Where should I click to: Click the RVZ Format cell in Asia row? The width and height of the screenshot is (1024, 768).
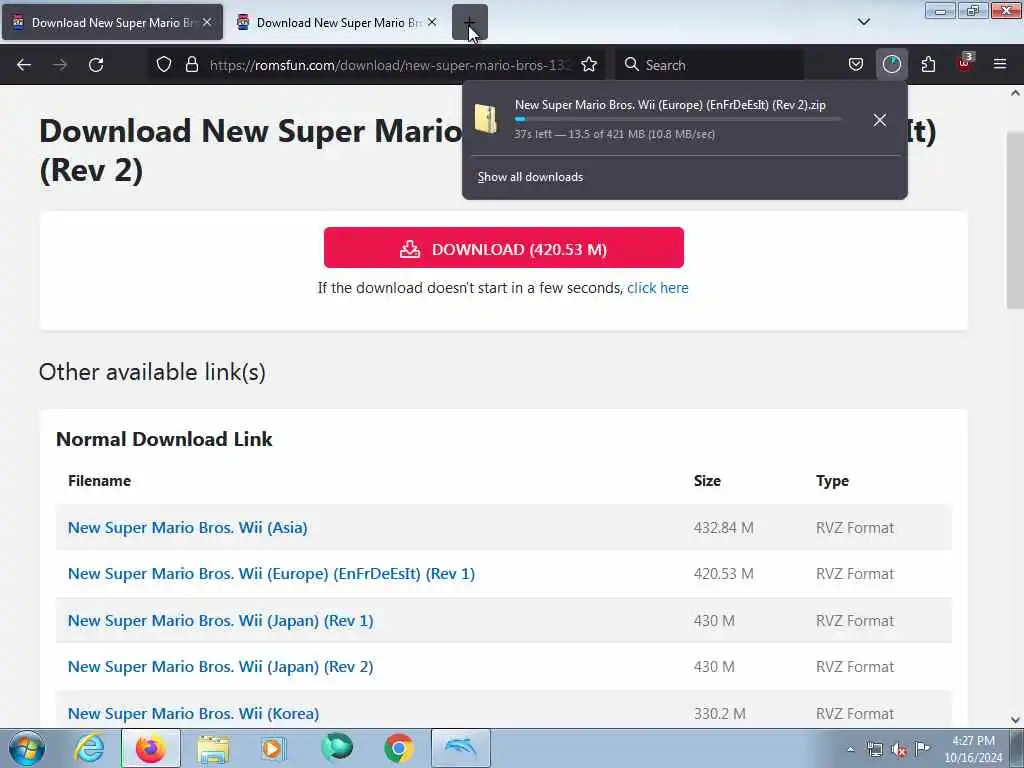[x=855, y=528]
